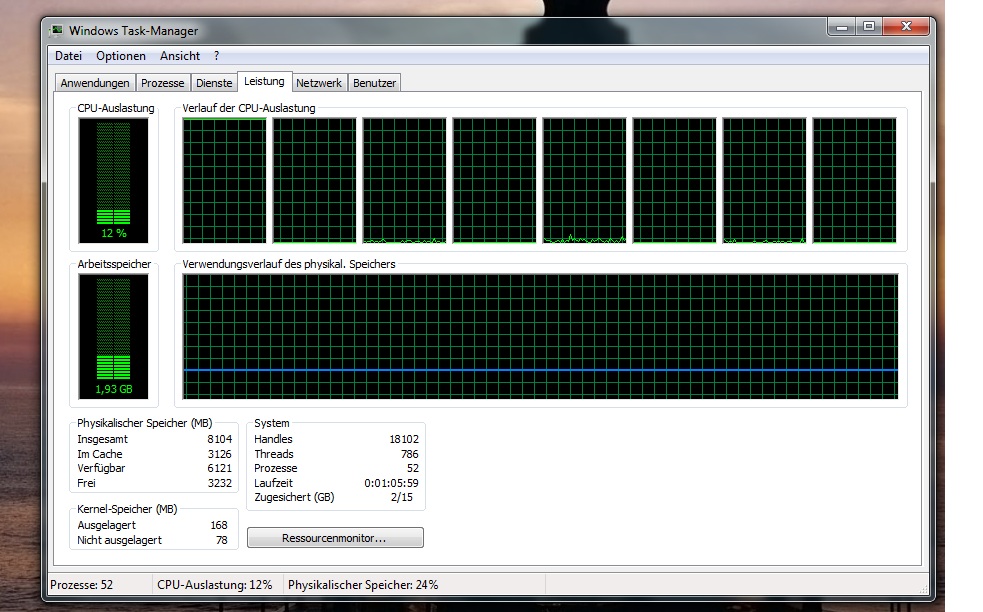Click the Kernel-Speicher (MB) group label
The height and width of the screenshot is (612, 983).
tap(127, 509)
